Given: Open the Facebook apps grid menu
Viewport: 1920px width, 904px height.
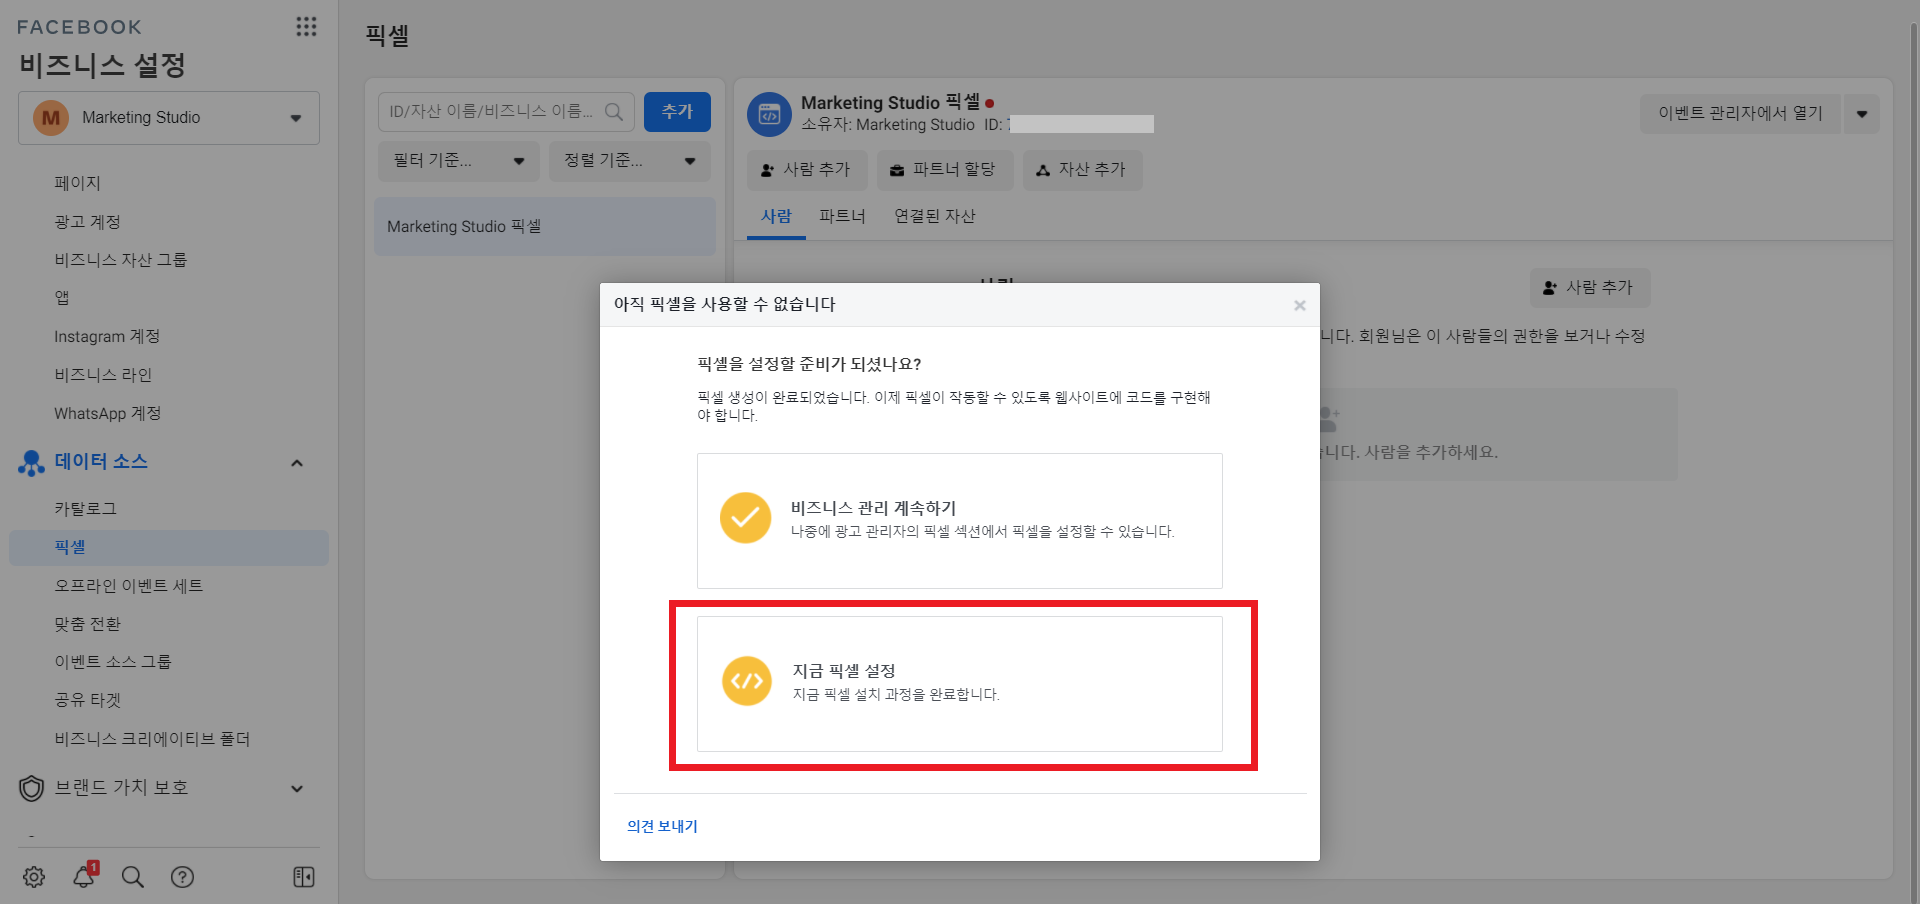Looking at the screenshot, I should 306,27.
